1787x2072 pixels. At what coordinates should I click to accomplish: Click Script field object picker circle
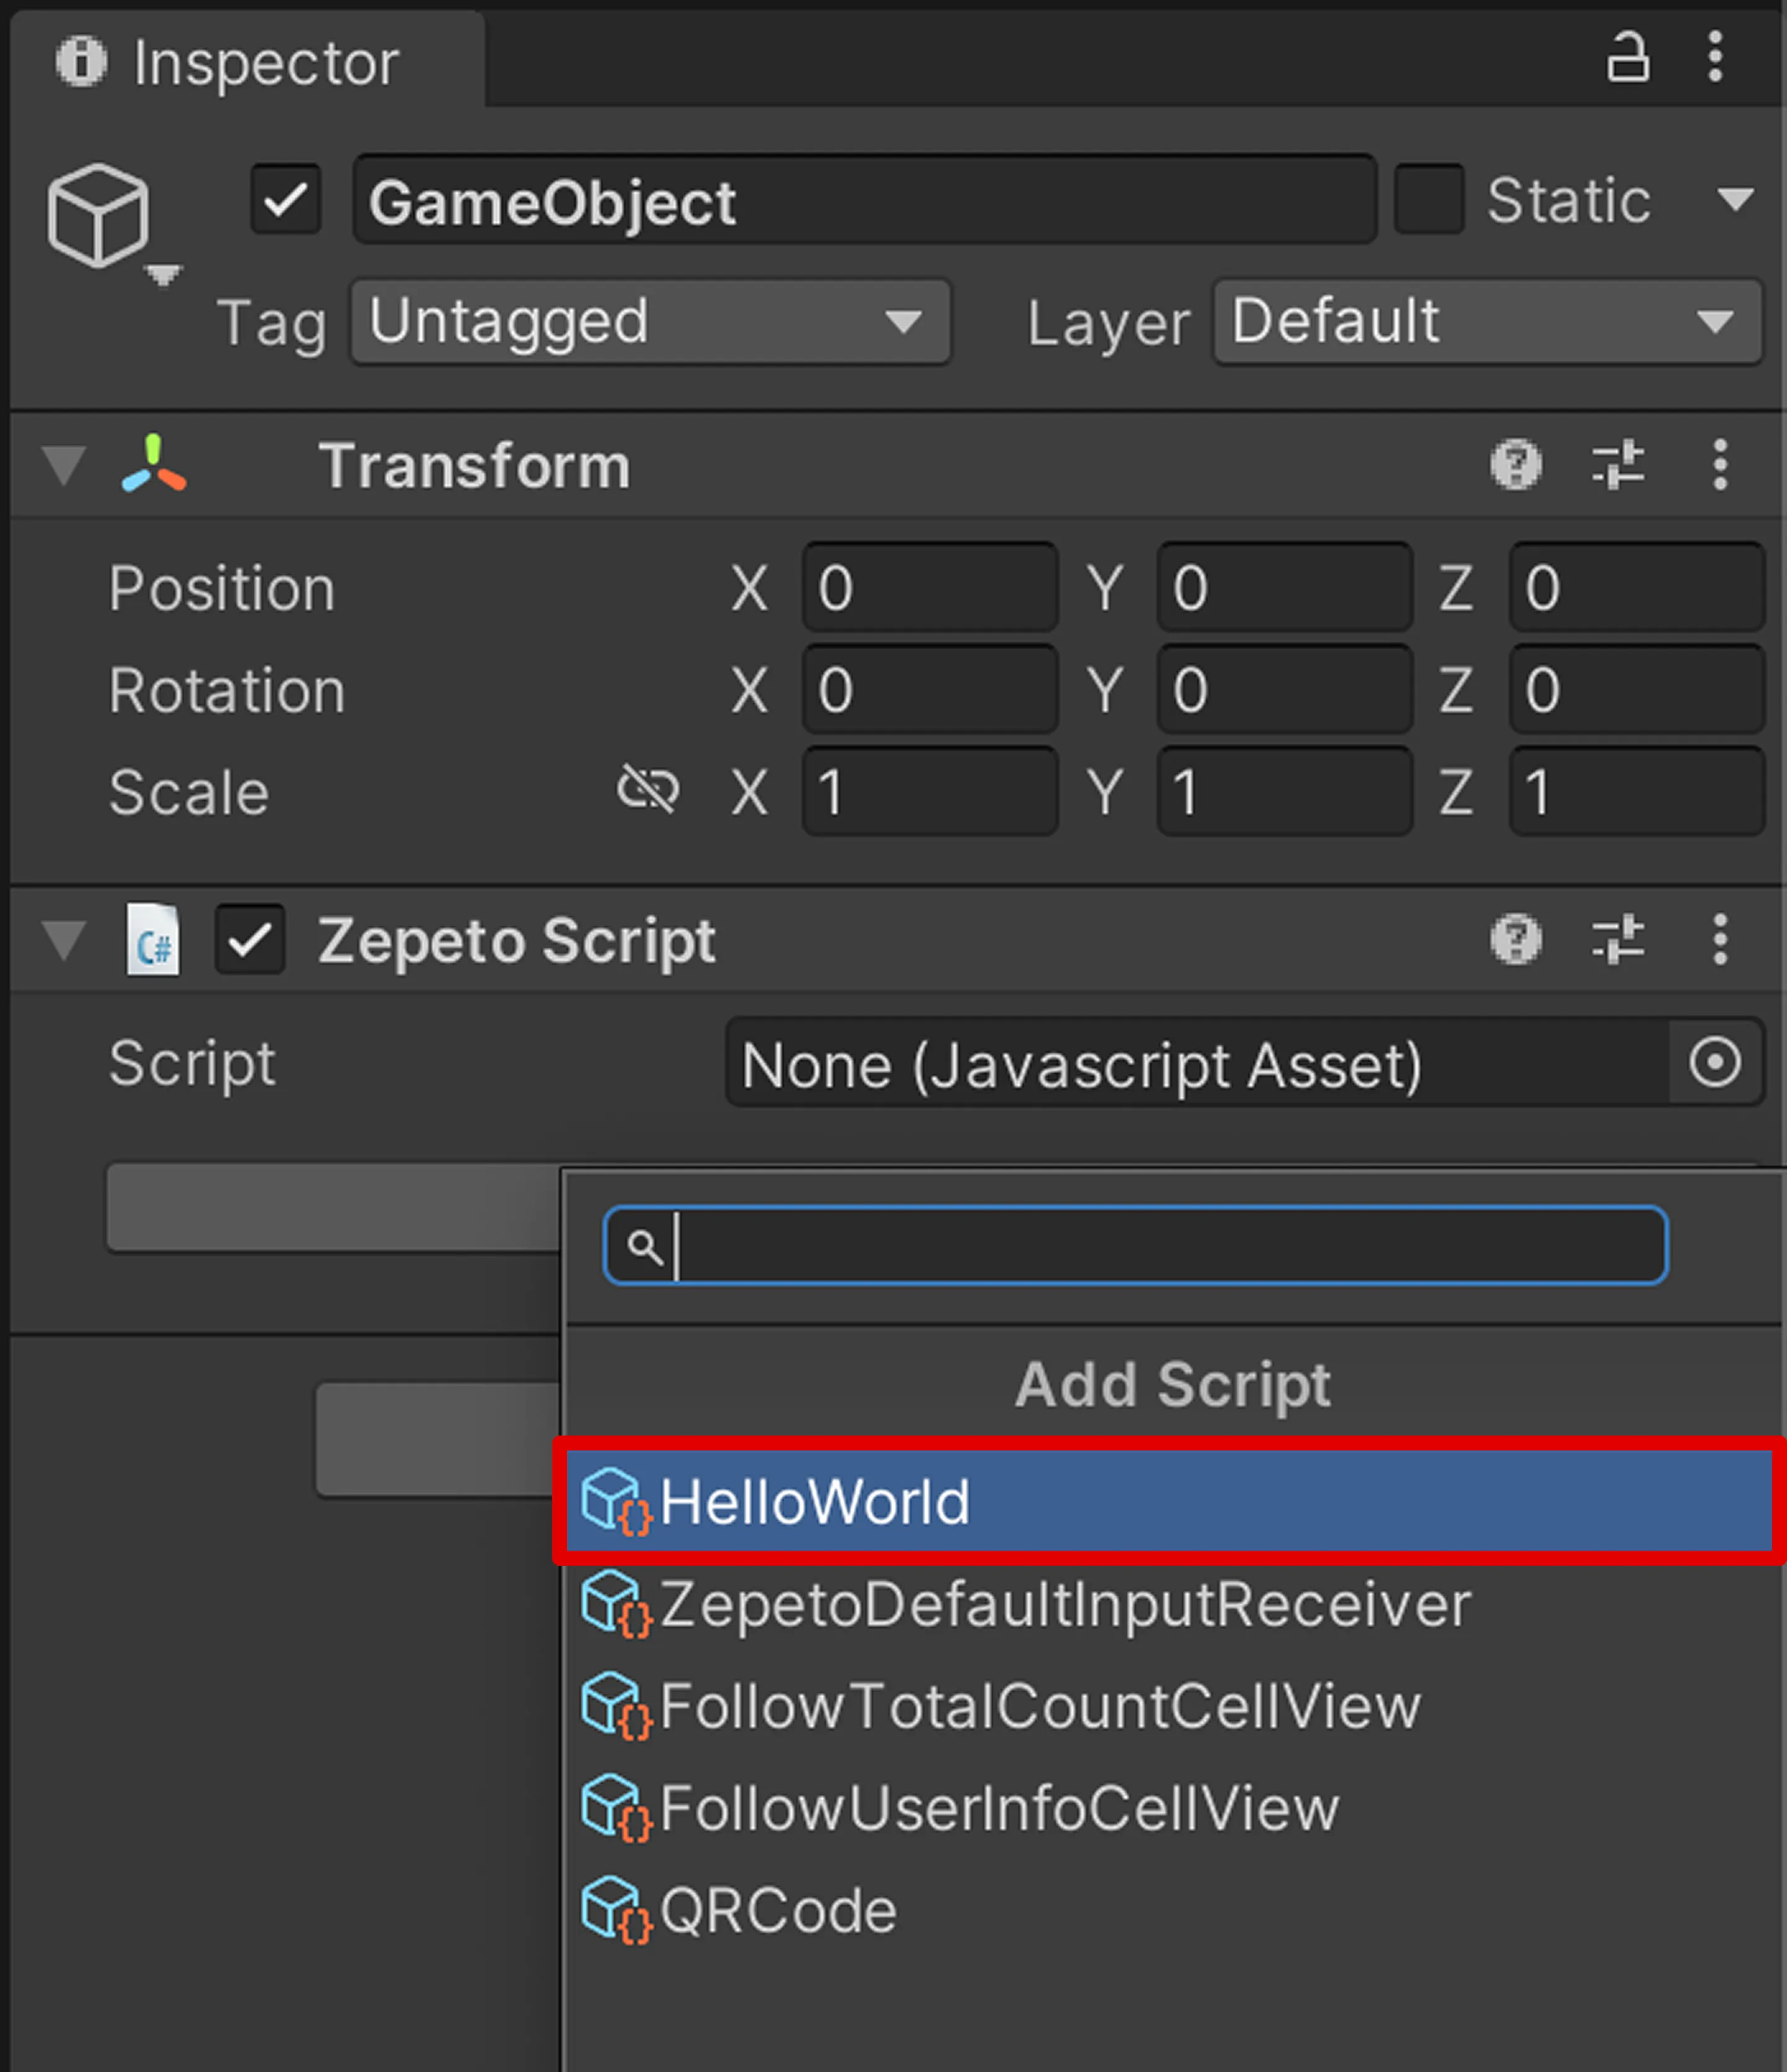pos(1715,1062)
